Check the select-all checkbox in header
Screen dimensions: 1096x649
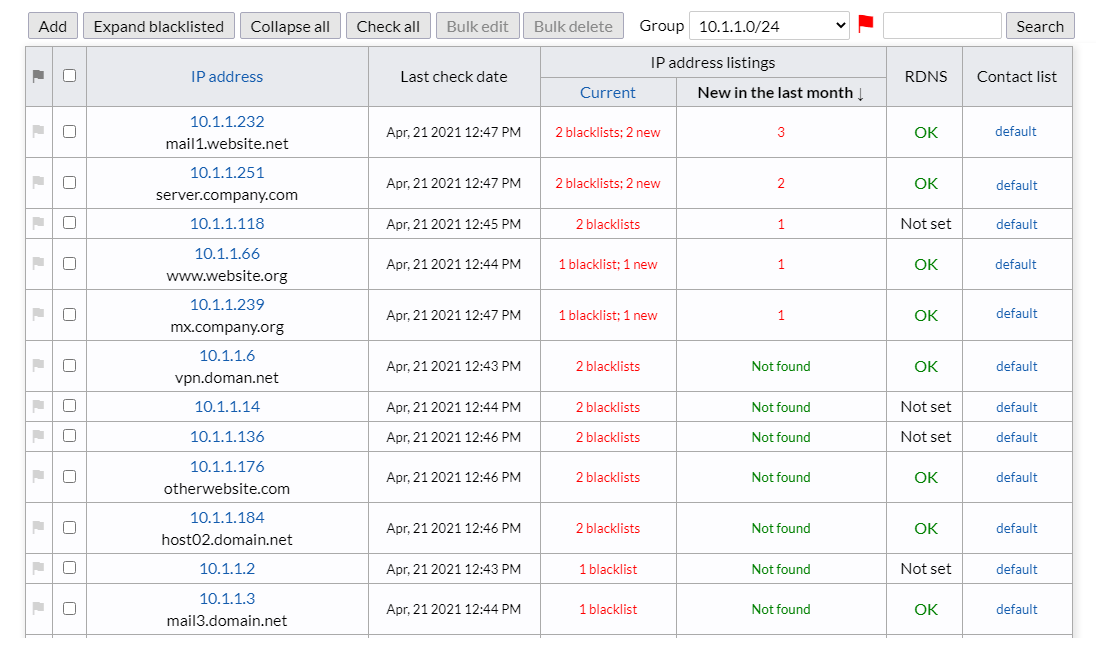click(x=68, y=76)
